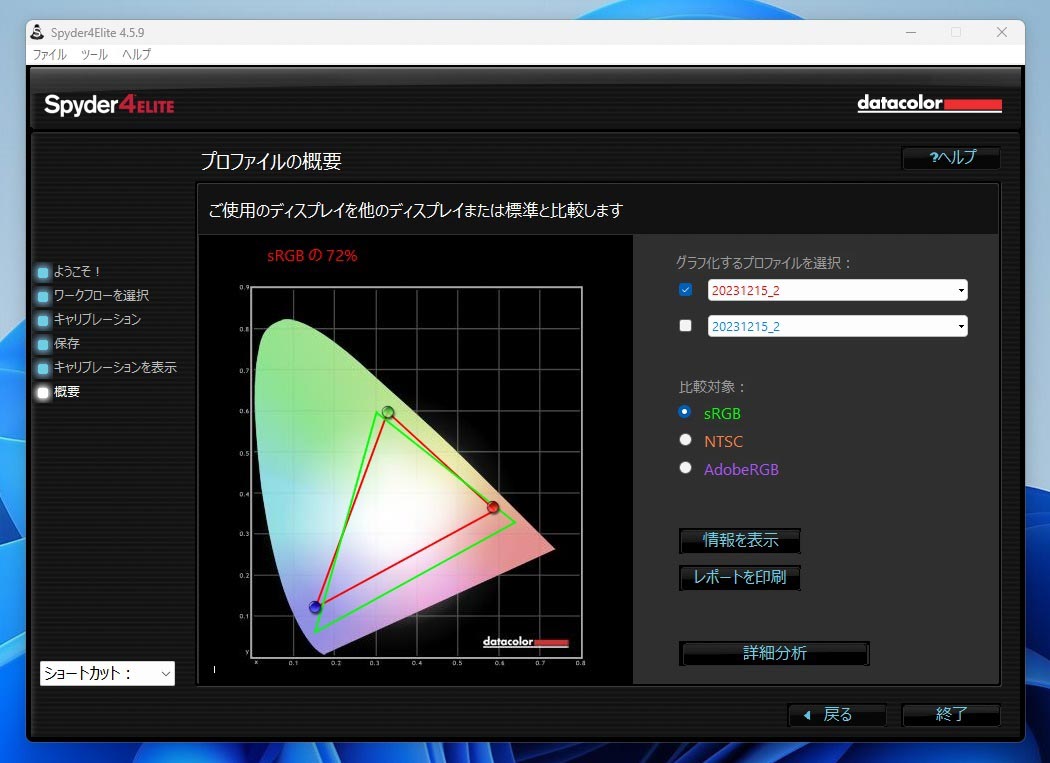The height and width of the screenshot is (763, 1050).
Task: Open the ツール menu
Action: point(94,54)
